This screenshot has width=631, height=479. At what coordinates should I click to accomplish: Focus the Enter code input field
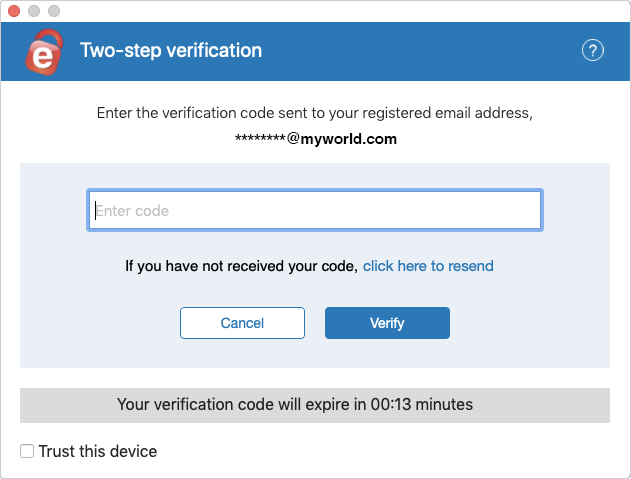pos(315,210)
